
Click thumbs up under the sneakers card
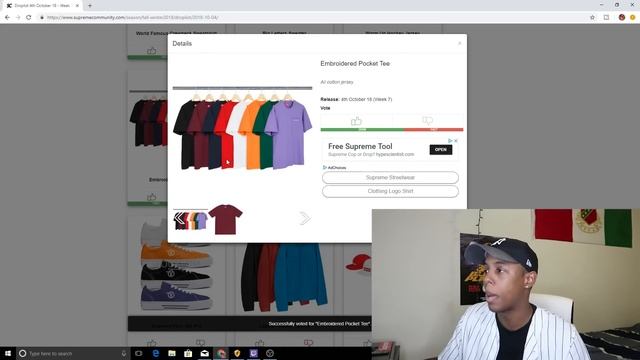pyautogui.click(x=152, y=343)
